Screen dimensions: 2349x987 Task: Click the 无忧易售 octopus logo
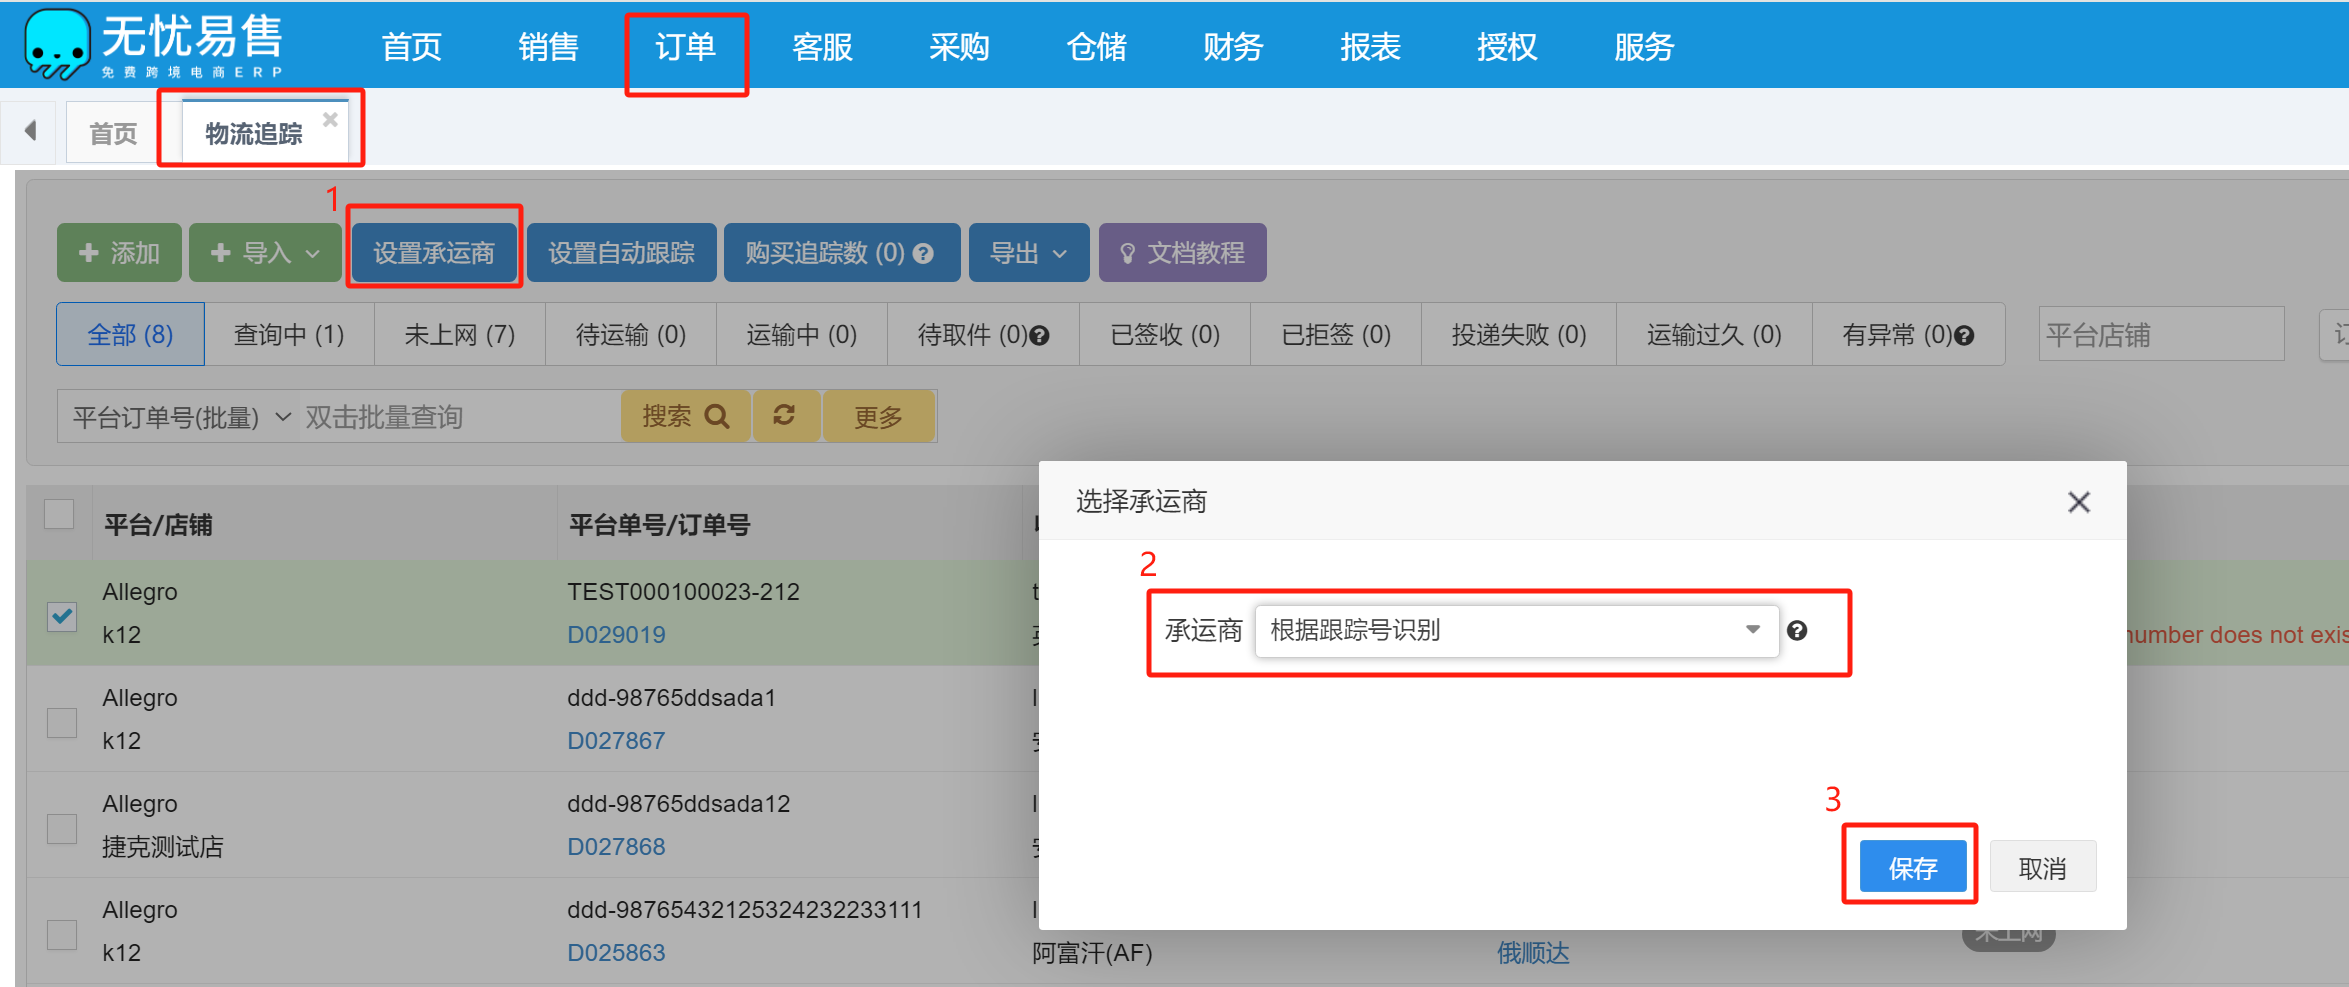[57, 44]
